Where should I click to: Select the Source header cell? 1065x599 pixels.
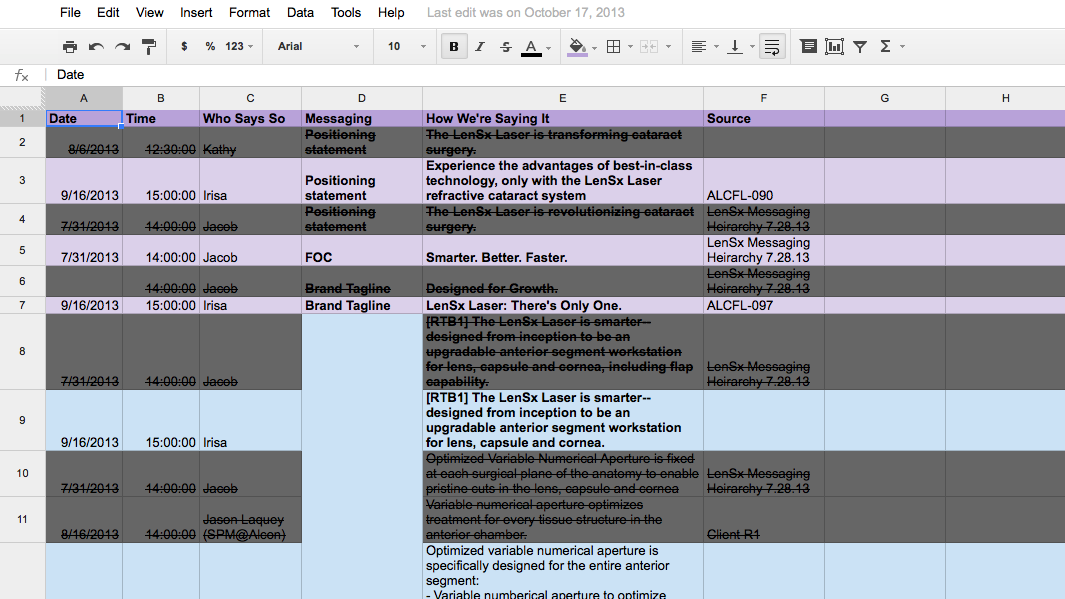tap(763, 118)
